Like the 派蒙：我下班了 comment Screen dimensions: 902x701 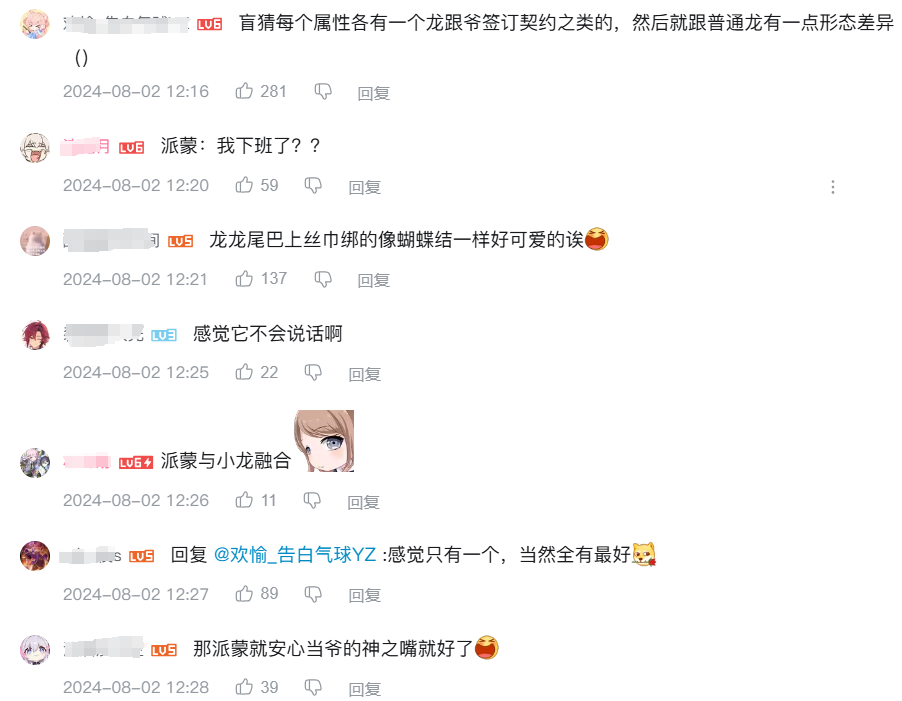[244, 185]
